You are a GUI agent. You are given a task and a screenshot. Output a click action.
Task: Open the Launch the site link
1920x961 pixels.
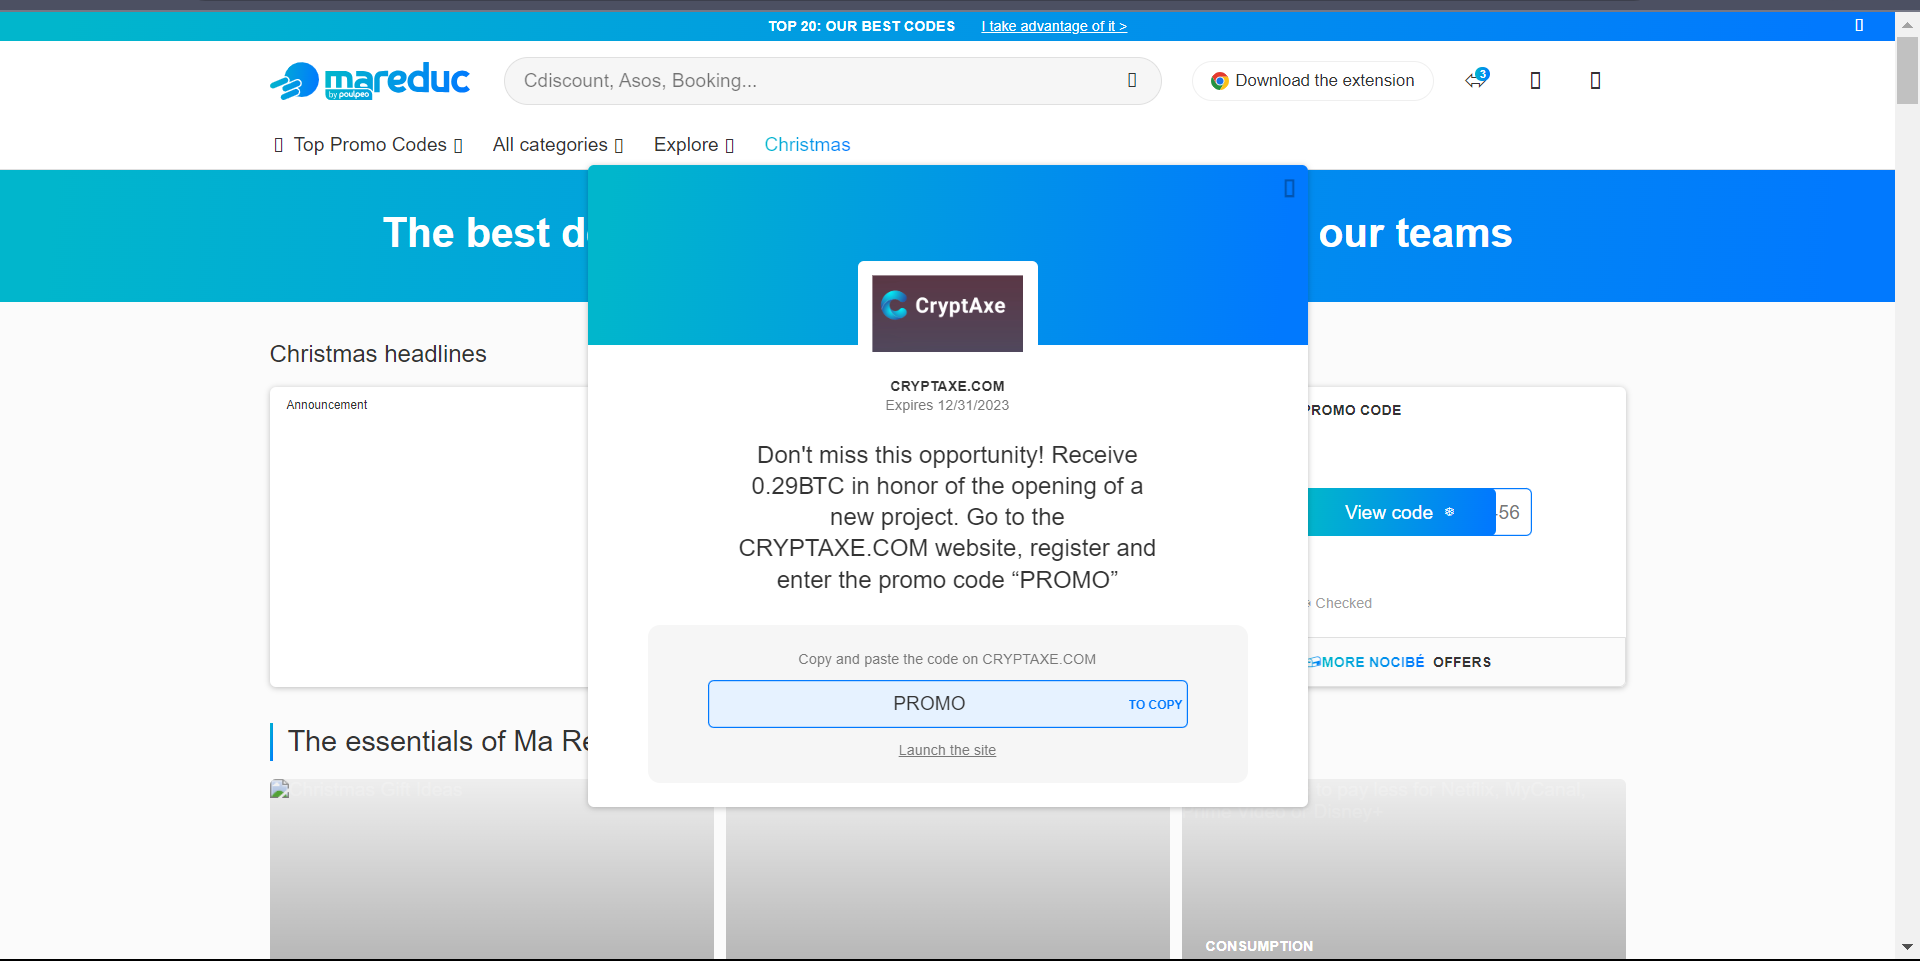tap(947, 751)
